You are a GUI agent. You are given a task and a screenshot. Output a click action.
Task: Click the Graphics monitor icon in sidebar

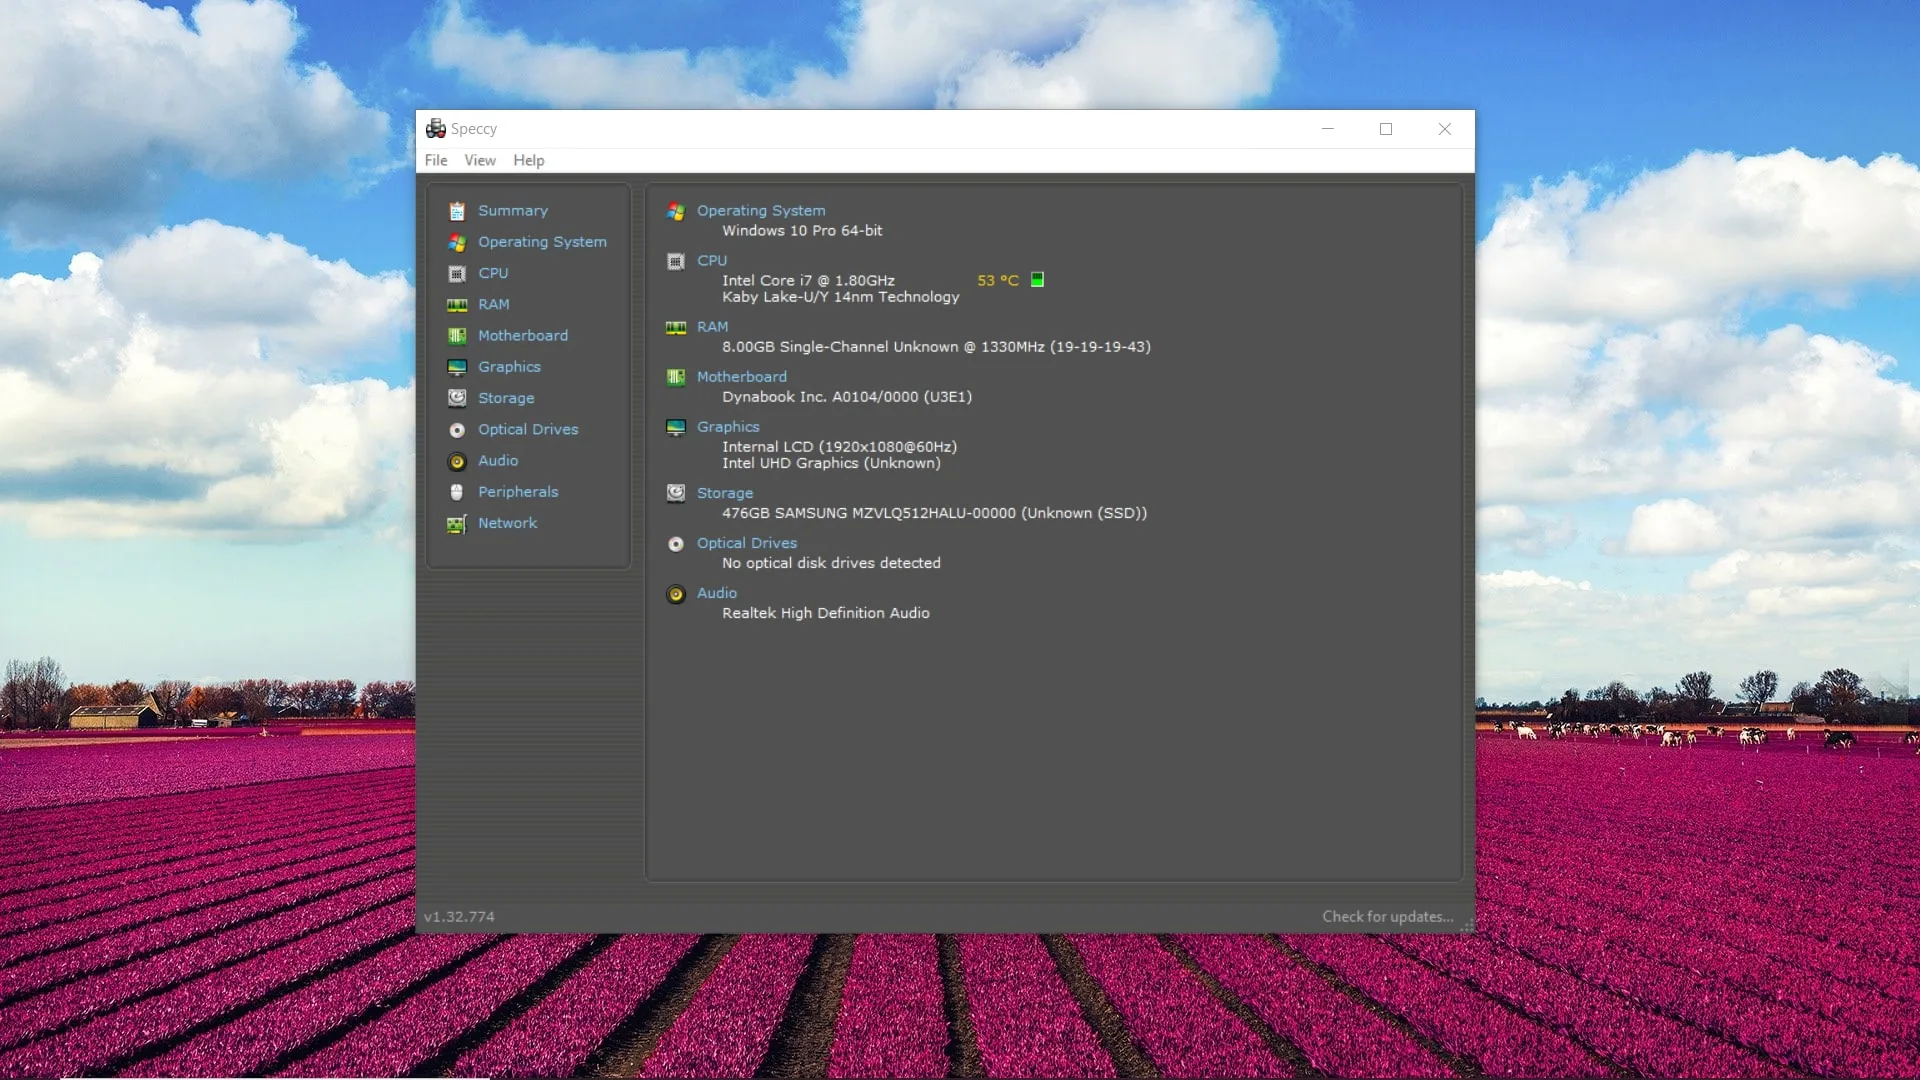[x=457, y=367]
